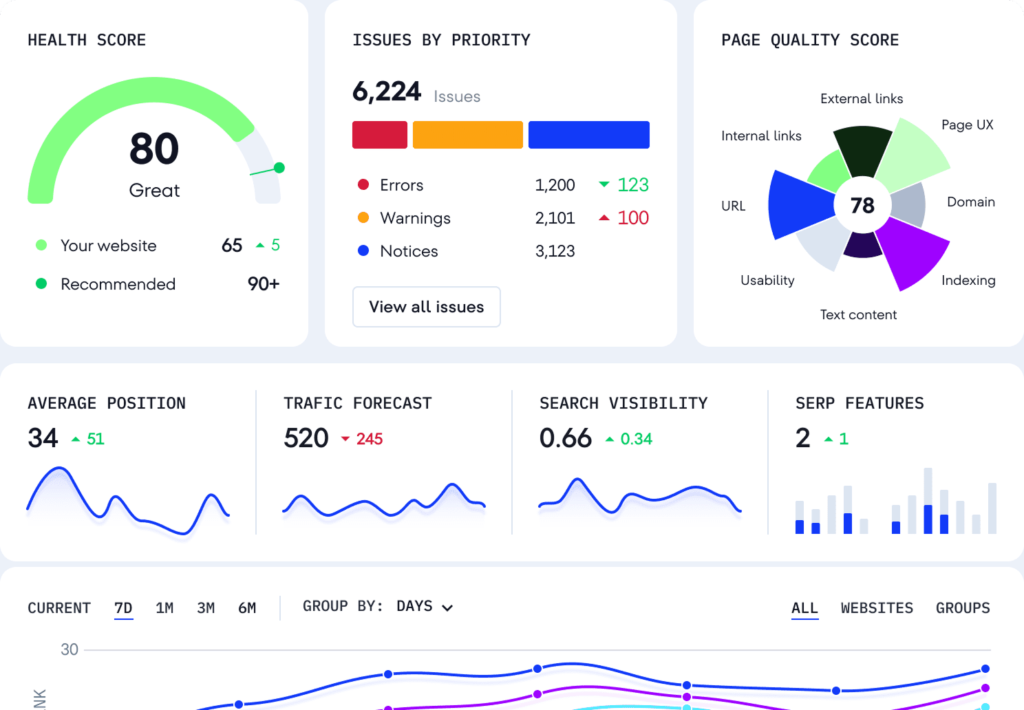
Task: Select the Current view option
Action: (x=58, y=607)
